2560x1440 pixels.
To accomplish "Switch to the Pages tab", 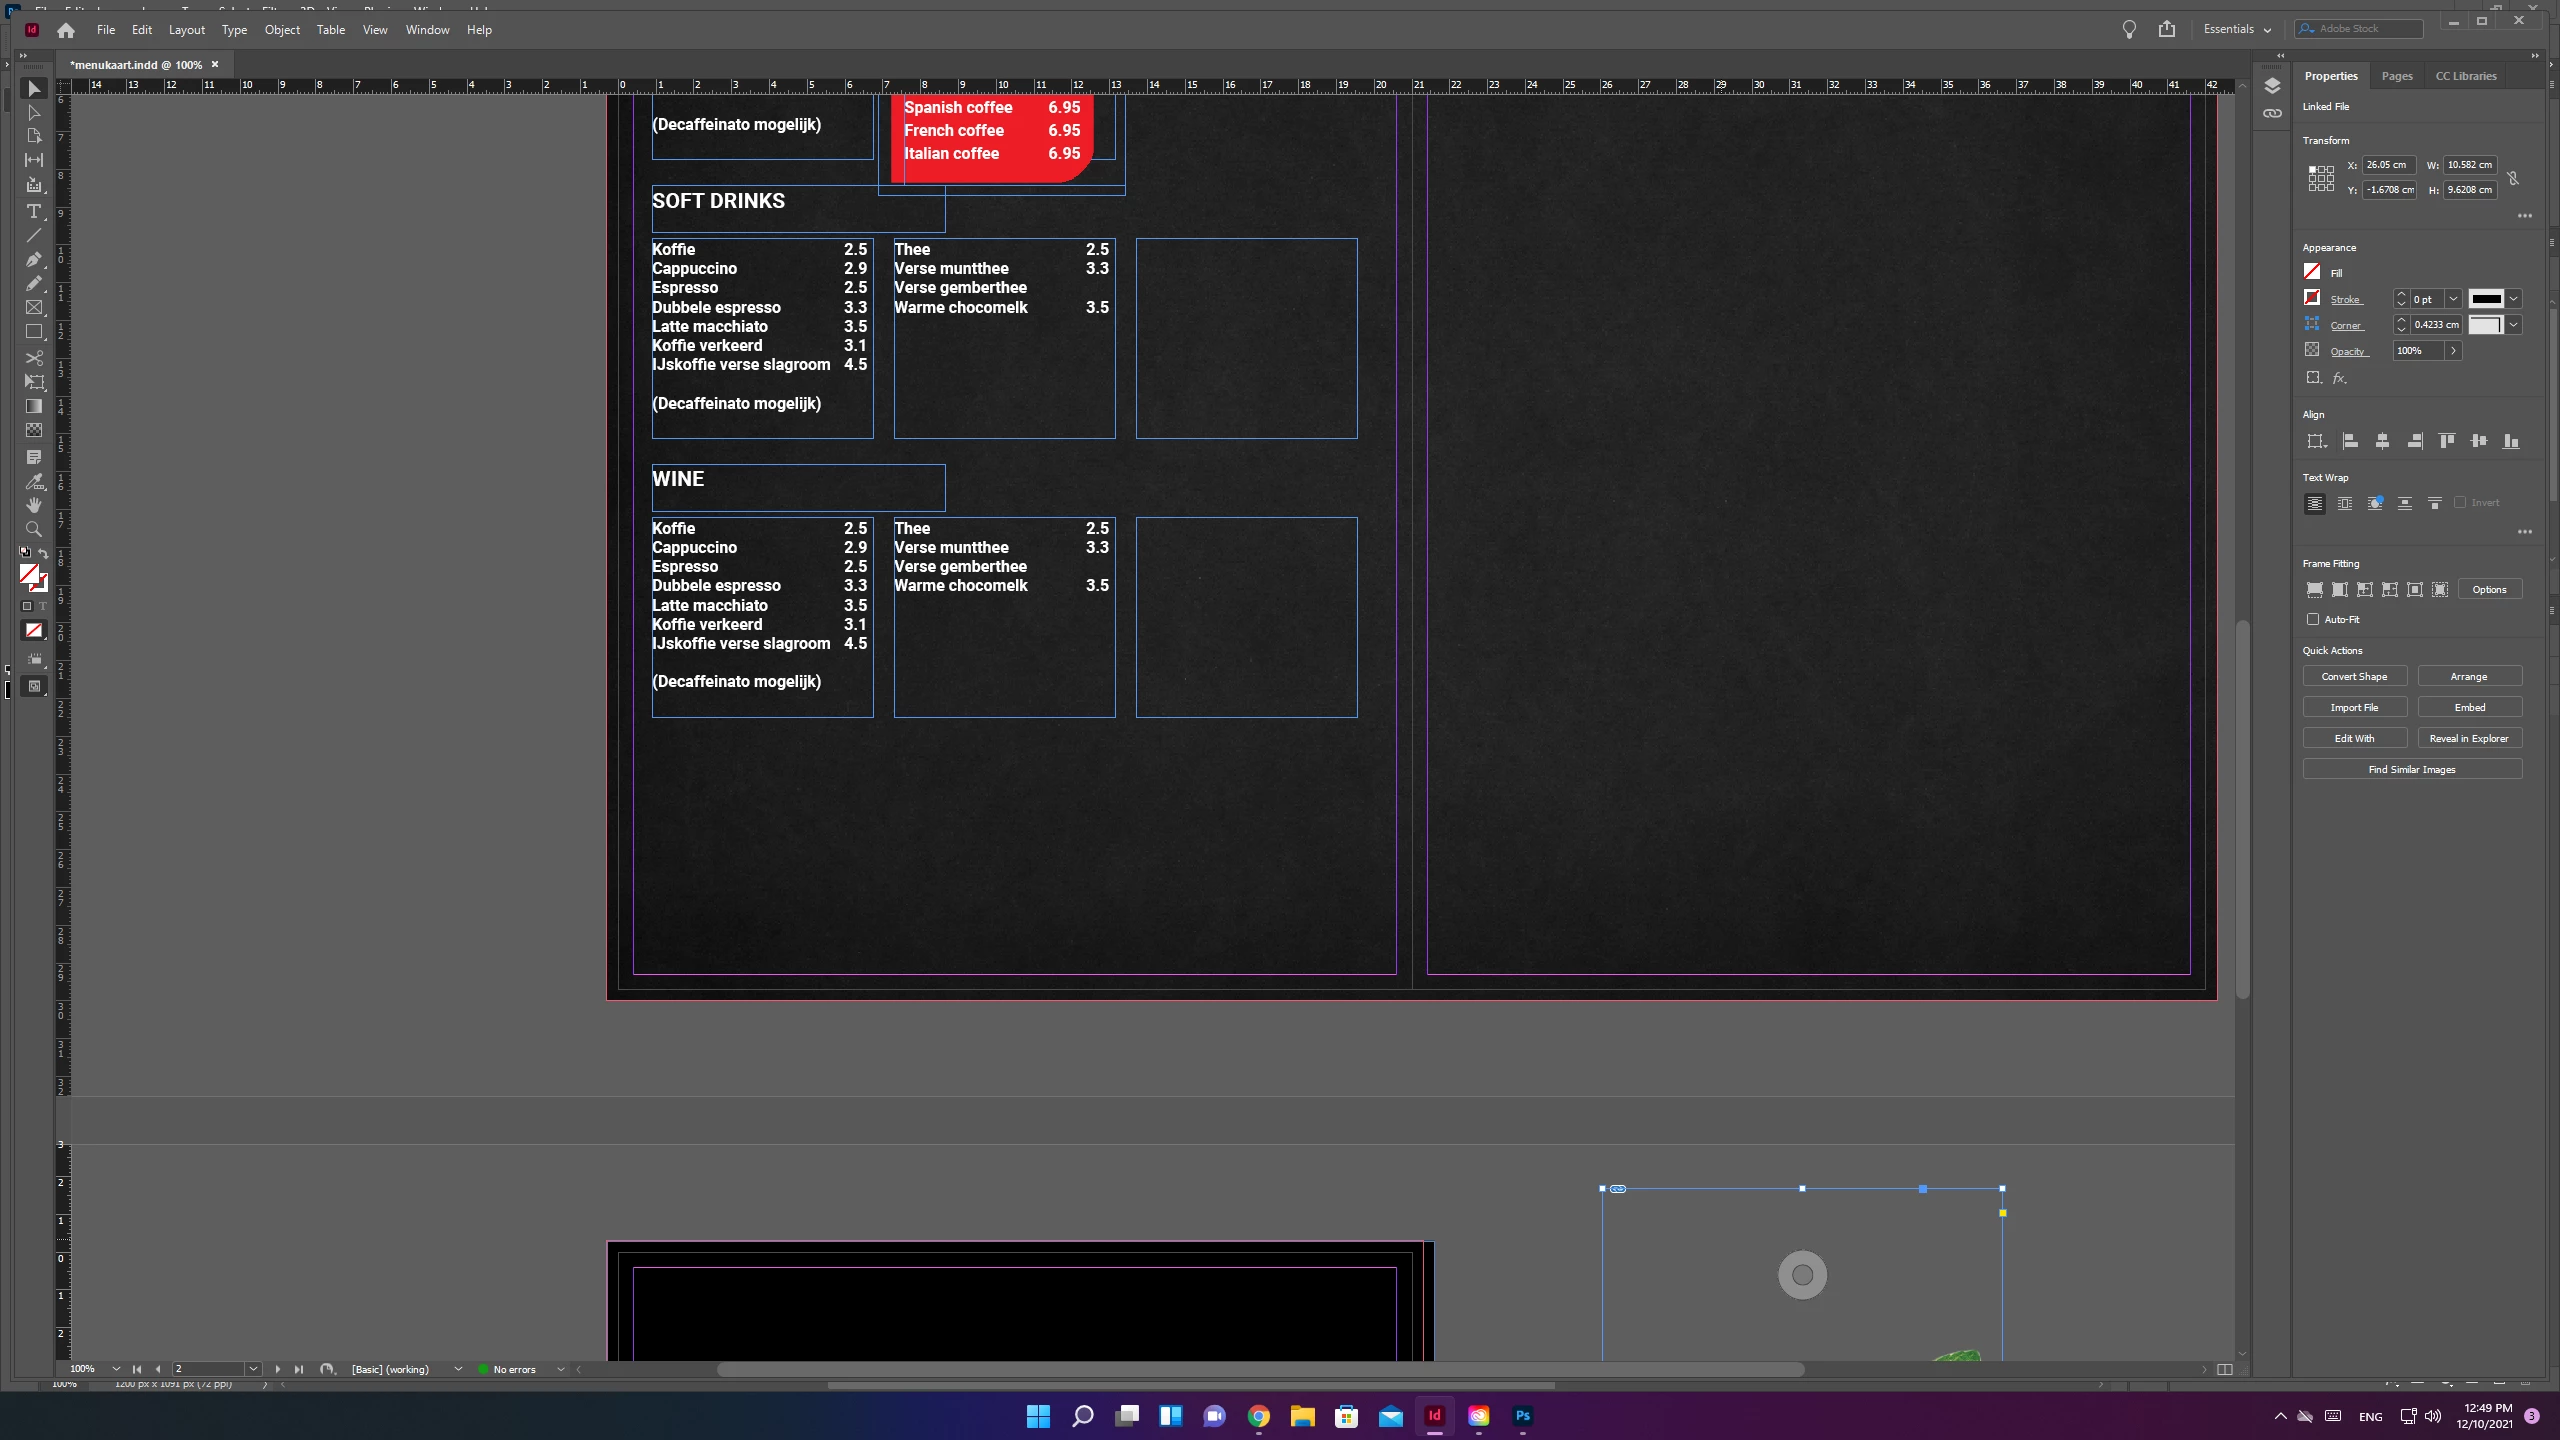I will pyautogui.click(x=2396, y=76).
